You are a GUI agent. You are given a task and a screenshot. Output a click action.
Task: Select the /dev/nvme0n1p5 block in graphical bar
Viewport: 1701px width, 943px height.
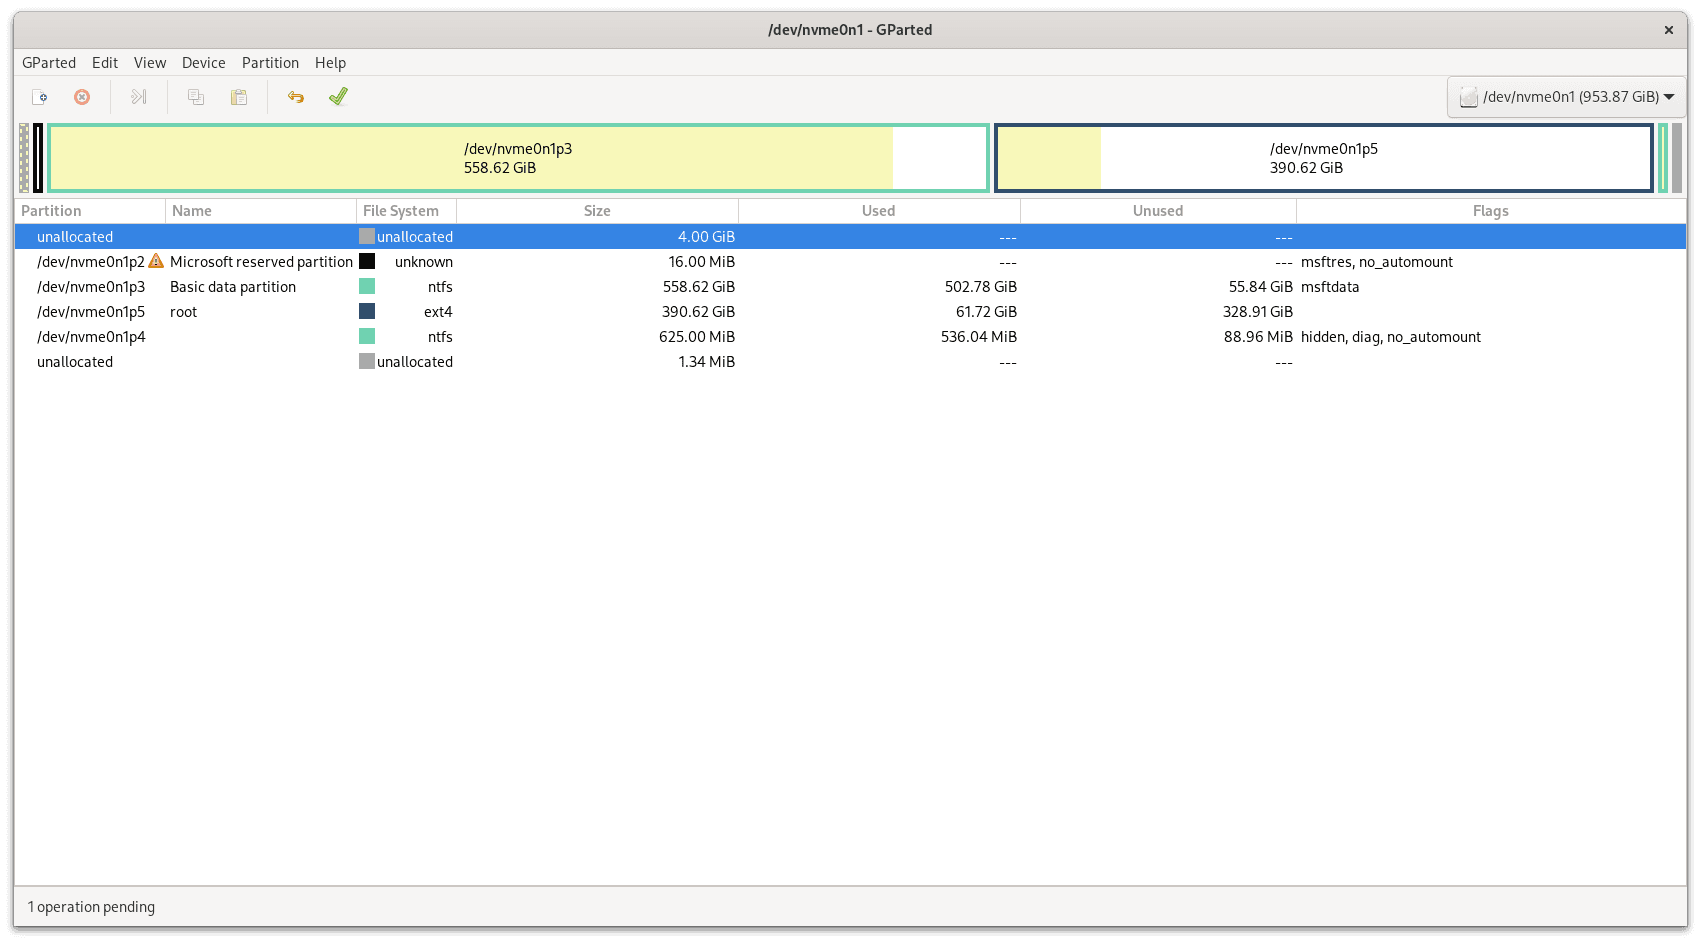[1322, 157]
